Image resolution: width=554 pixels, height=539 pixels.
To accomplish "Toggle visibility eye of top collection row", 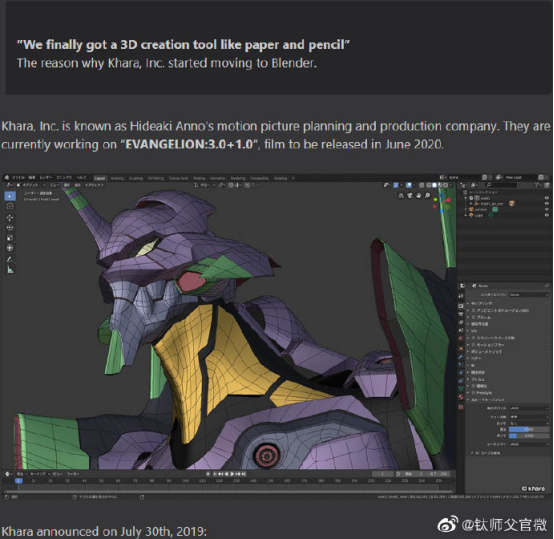I will pyautogui.click(x=547, y=198).
